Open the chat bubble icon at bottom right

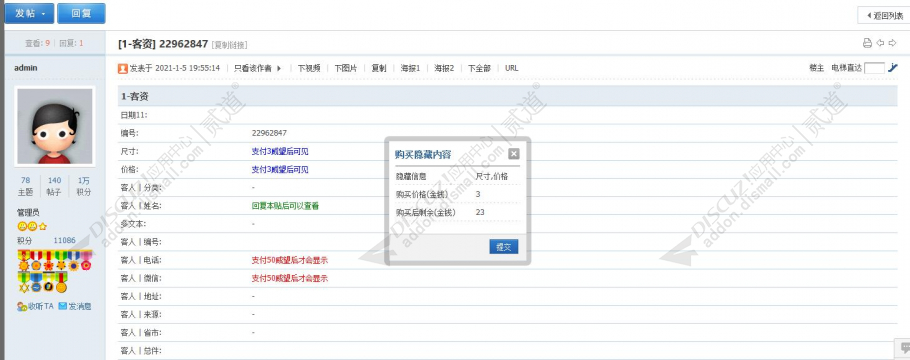(x=905, y=348)
